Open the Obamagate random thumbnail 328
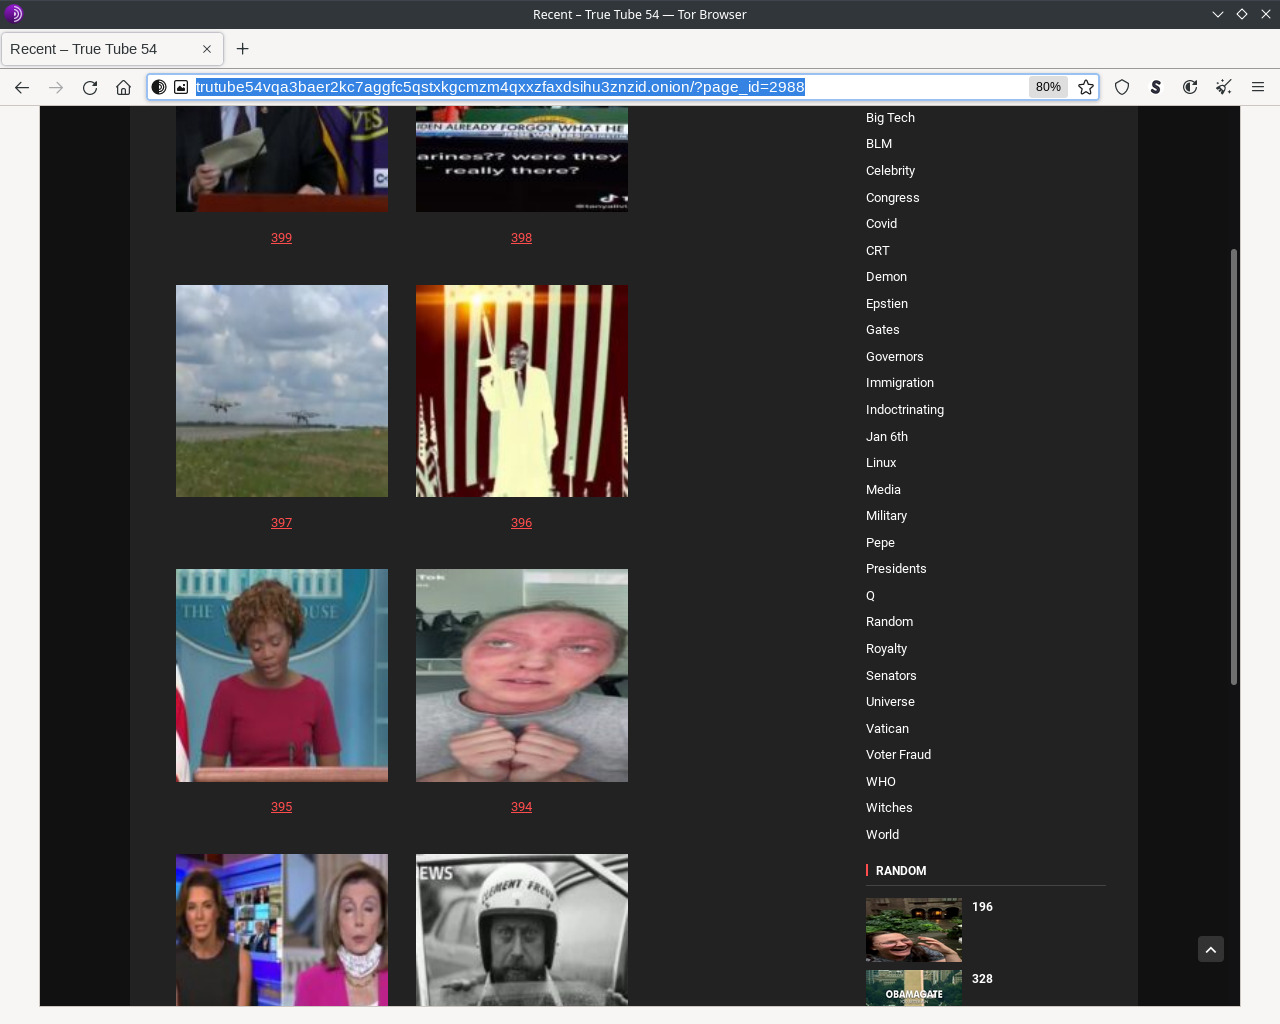This screenshot has width=1280, height=1024. pos(914,988)
